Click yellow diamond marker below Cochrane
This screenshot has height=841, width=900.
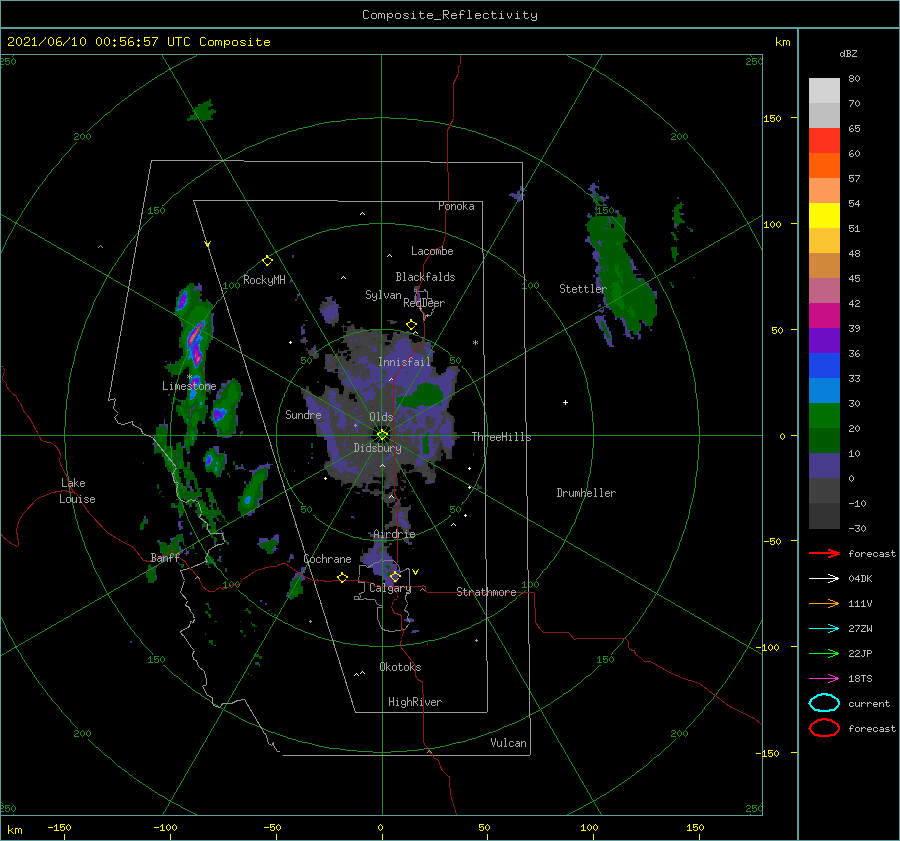pyautogui.click(x=342, y=578)
